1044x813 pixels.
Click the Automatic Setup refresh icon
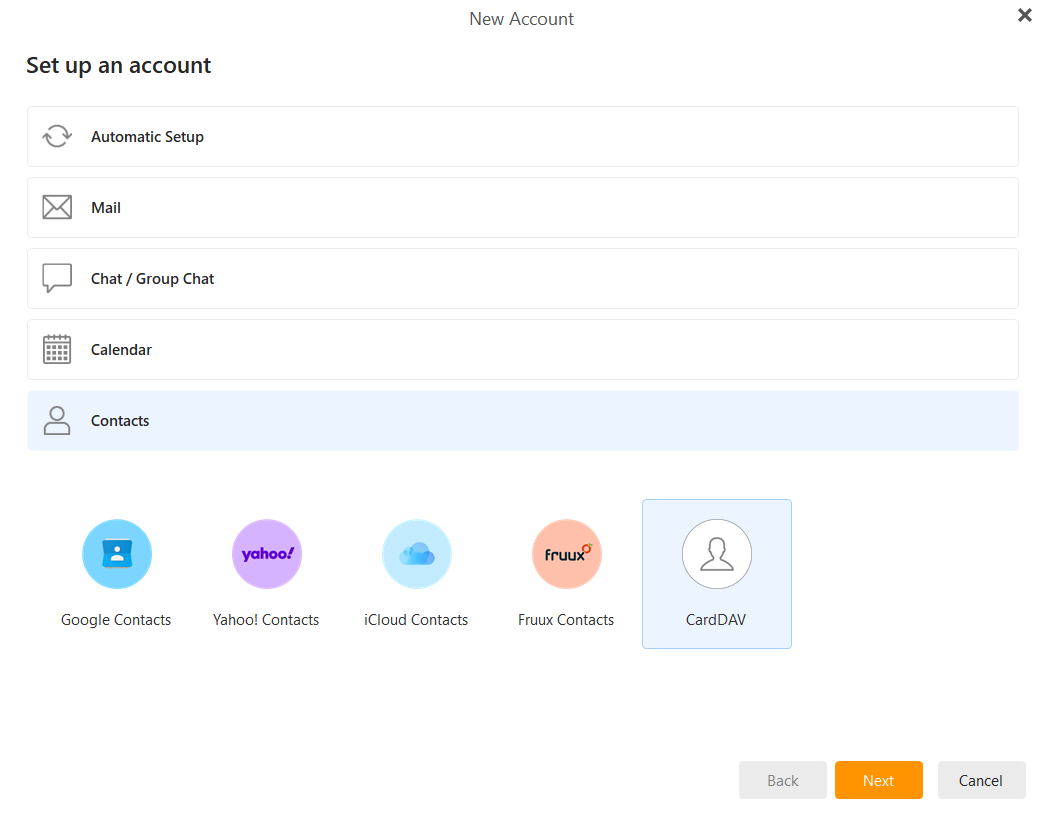(57, 135)
